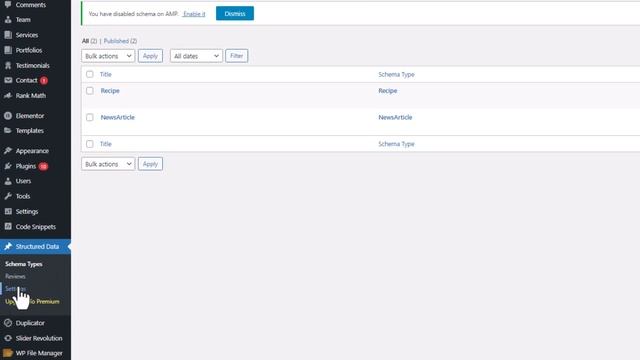Viewport: 640px width, 360px height.
Task: Sort by Title column header
Action: (x=106, y=74)
